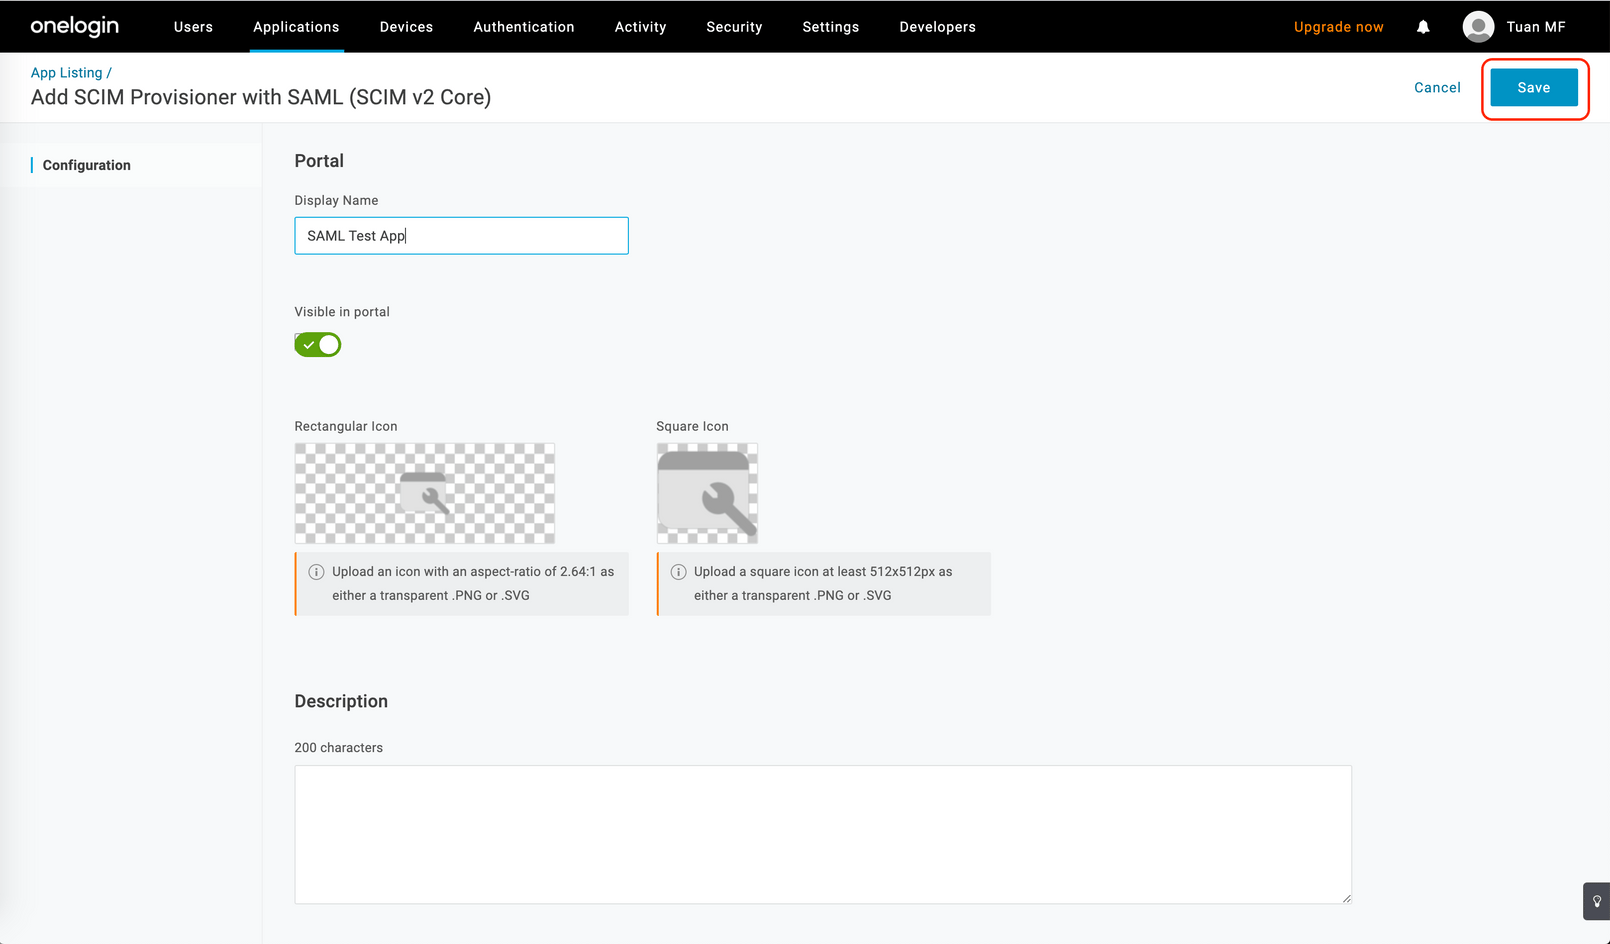Toggle Visible in portal switch

click(x=318, y=345)
